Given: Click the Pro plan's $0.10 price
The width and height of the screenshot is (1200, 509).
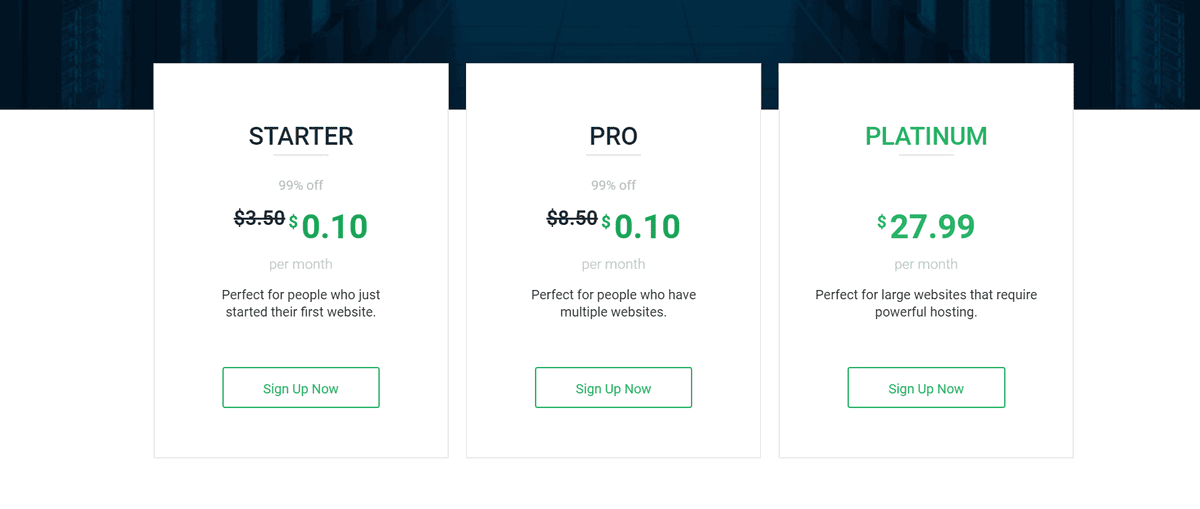Looking at the screenshot, I should click(647, 227).
